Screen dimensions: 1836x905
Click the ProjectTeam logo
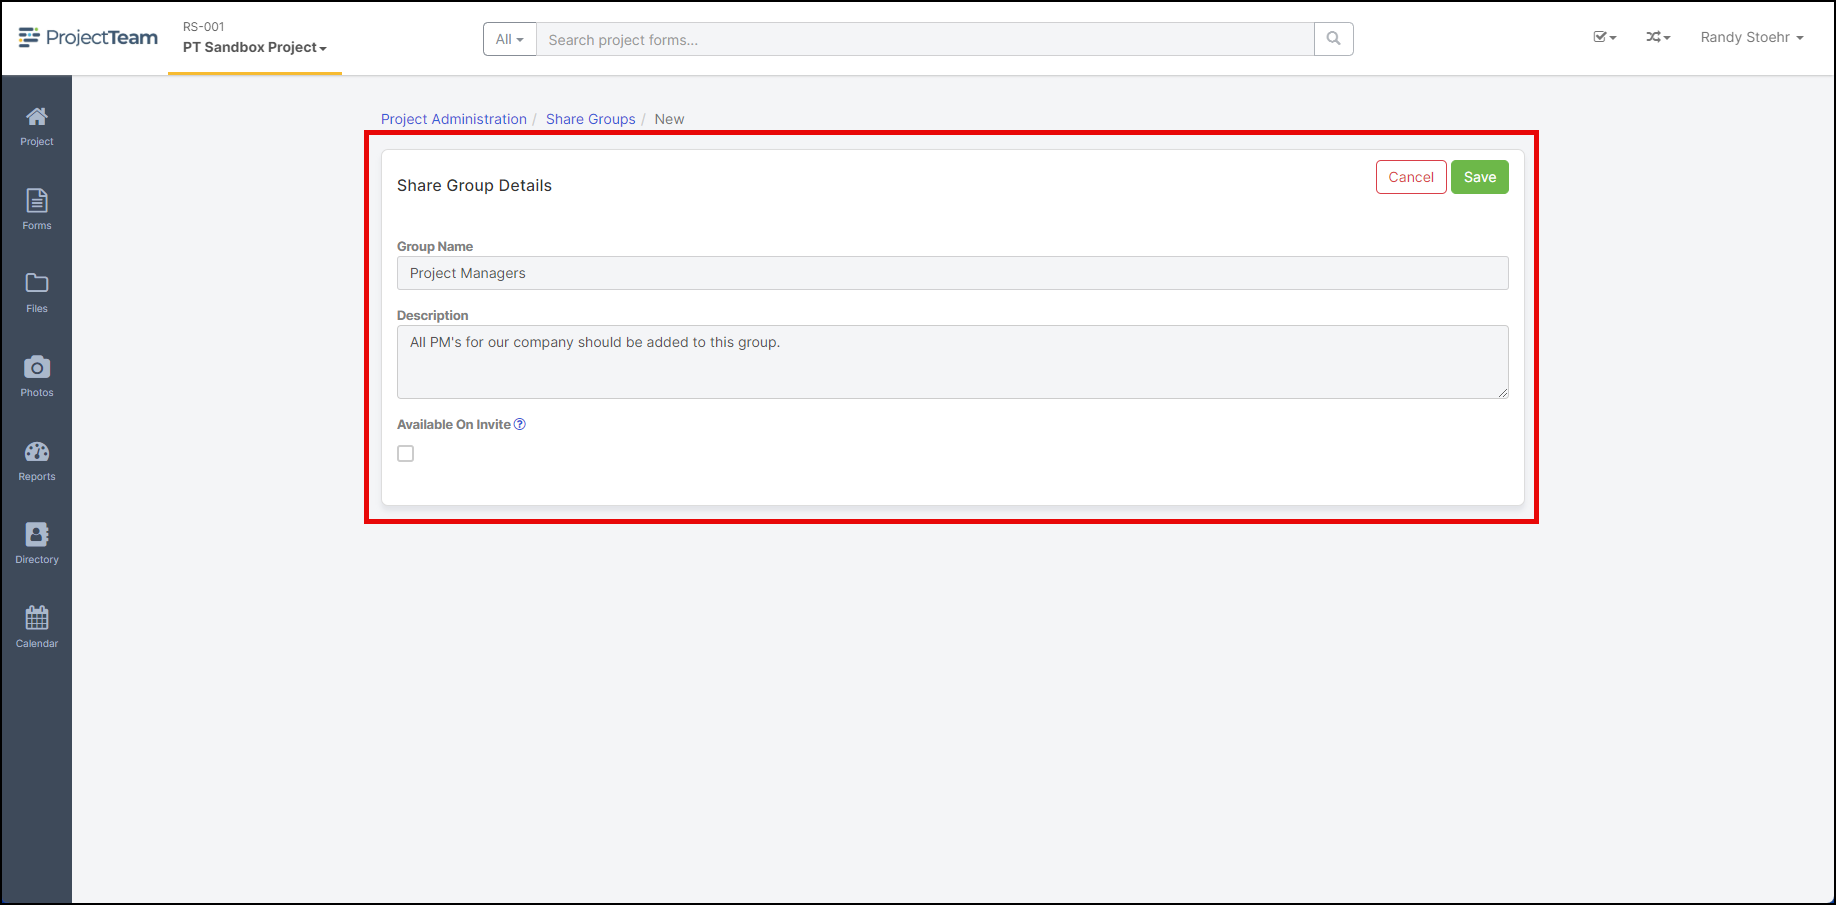pyautogui.click(x=88, y=38)
